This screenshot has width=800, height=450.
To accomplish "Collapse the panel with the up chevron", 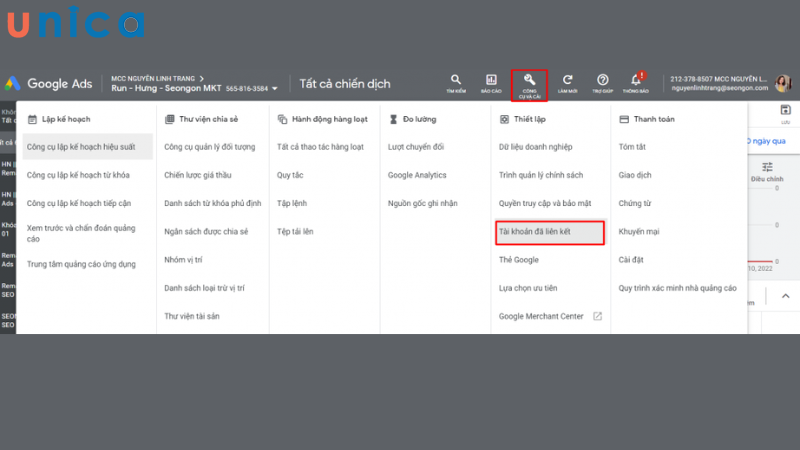I will tap(785, 296).
